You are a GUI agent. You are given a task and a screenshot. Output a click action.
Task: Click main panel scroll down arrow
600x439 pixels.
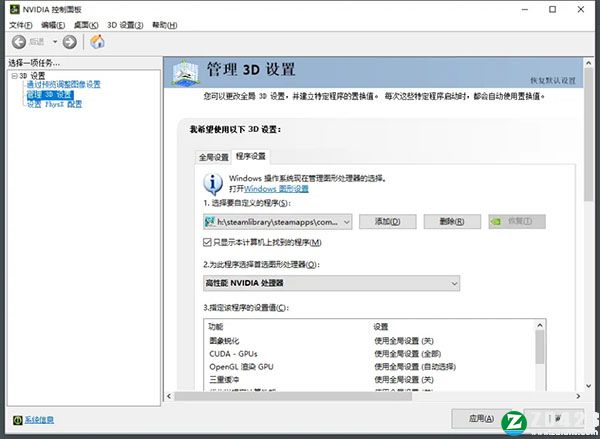[x=589, y=386]
